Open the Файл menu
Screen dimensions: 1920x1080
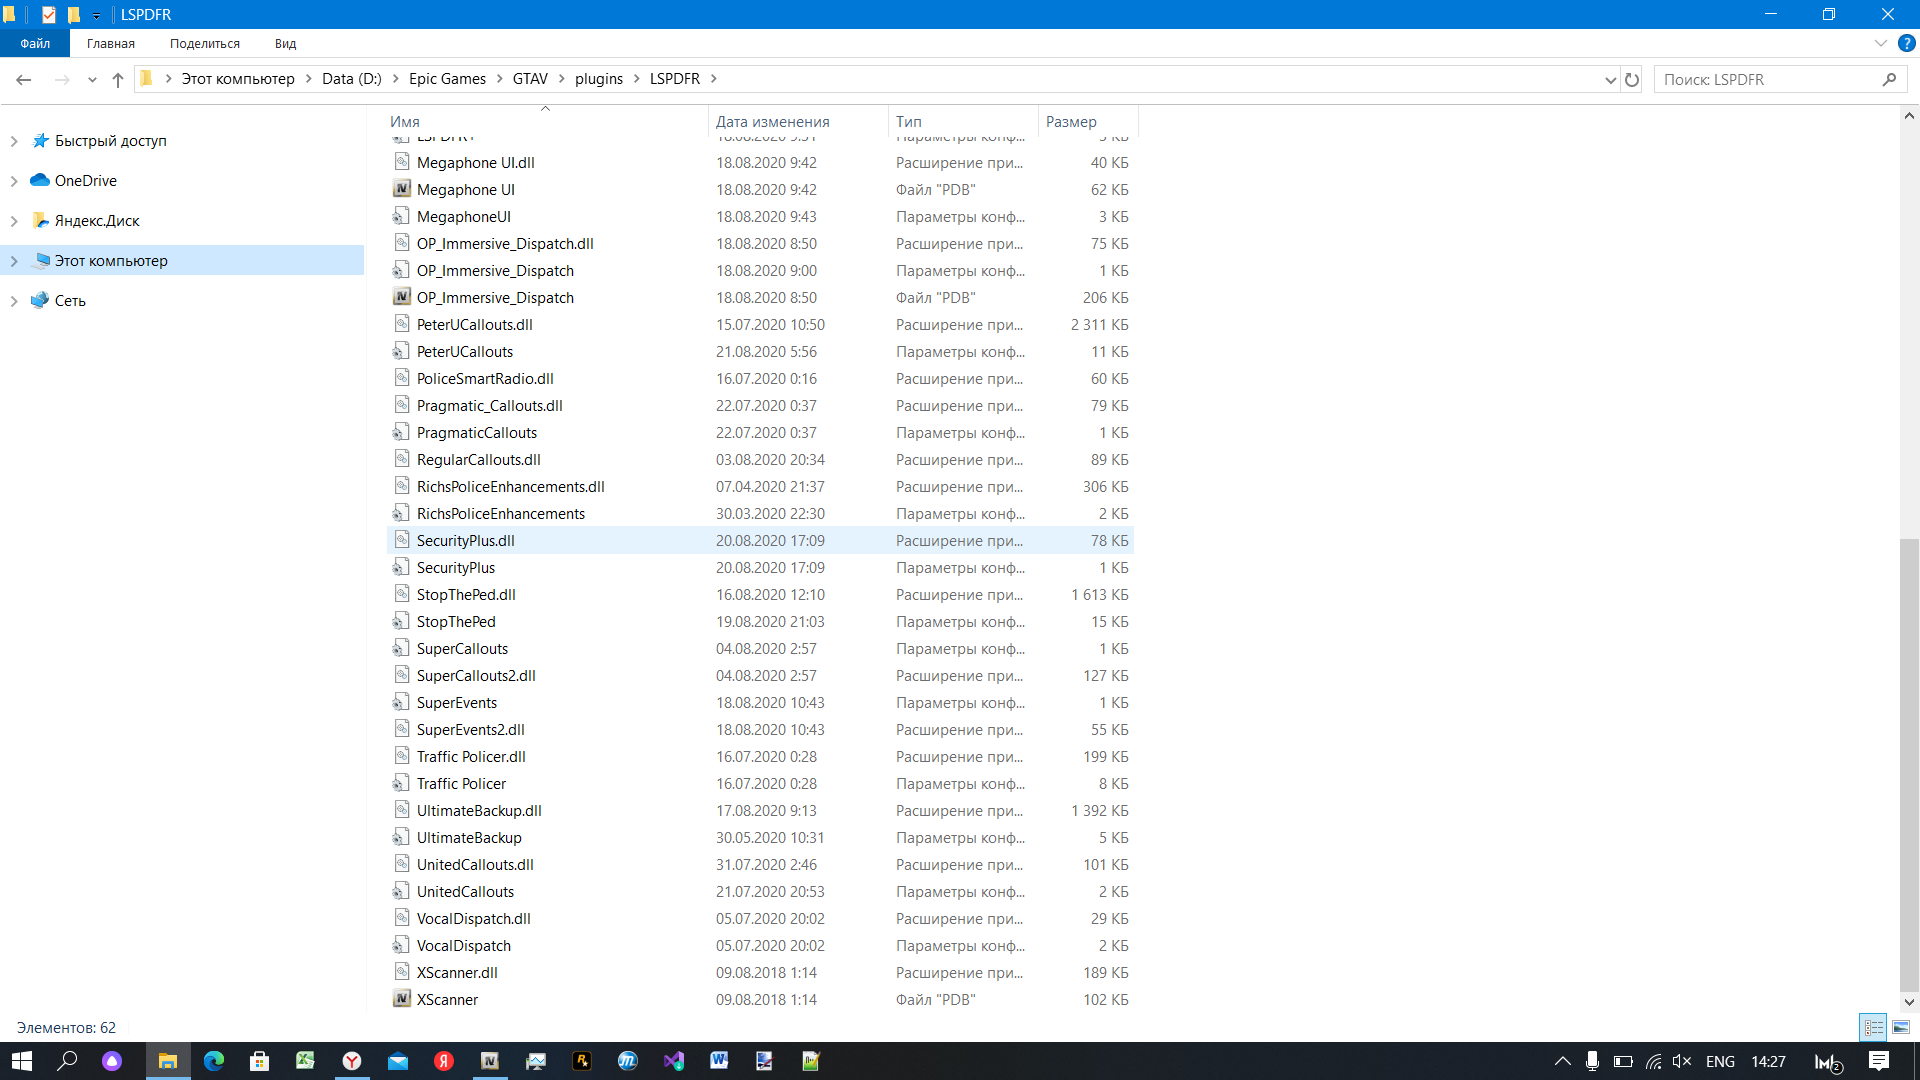[35, 43]
